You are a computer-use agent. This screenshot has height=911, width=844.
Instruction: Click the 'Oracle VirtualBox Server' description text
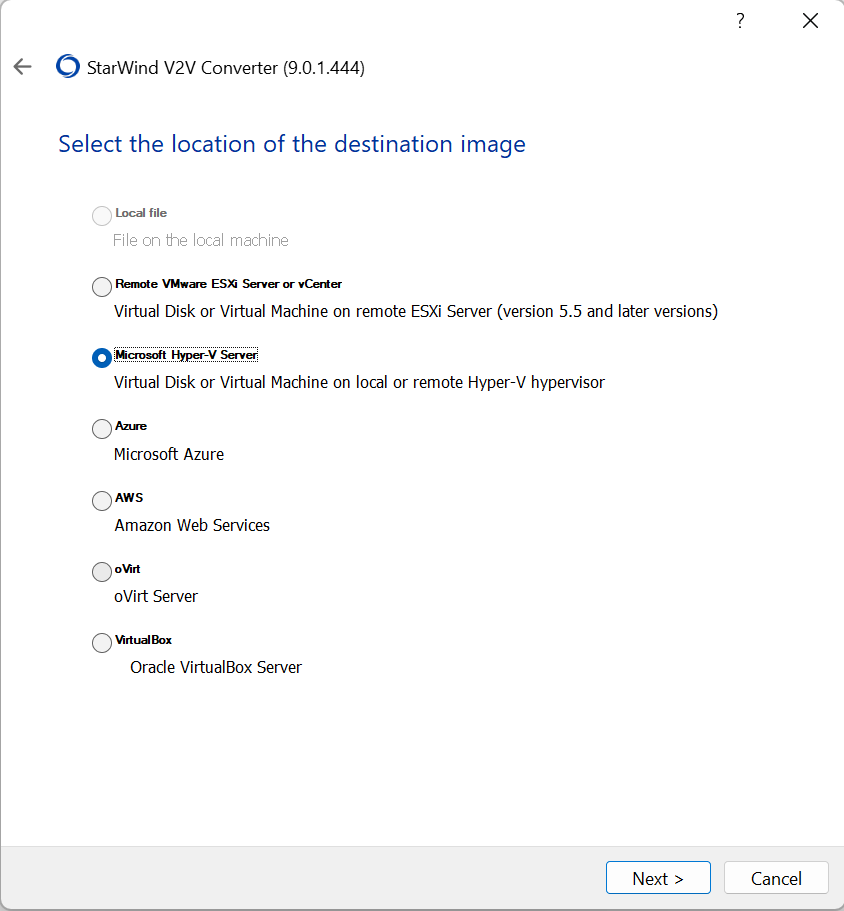click(216, 668)
